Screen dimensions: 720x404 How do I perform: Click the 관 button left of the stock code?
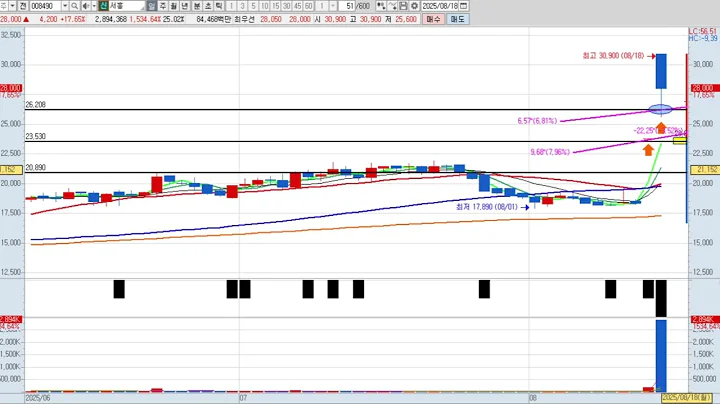coord(22,6)
